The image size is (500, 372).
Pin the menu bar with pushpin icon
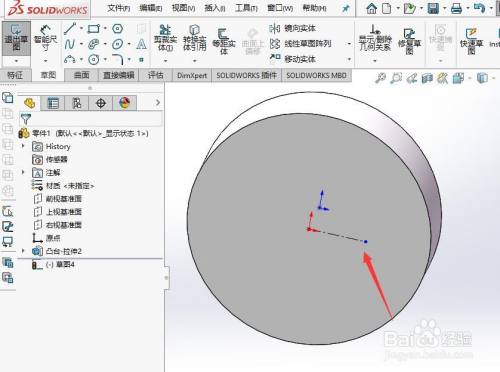coord(346,8)
